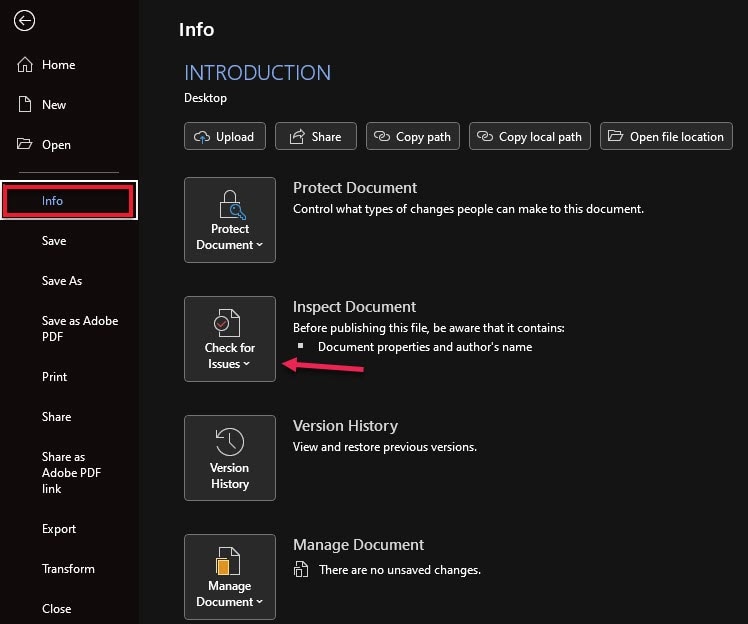The width and height of the screenshot is (748, 624).
Task: Click the Copy local path button
Action: pyautogui.click(x=530, y=137)
